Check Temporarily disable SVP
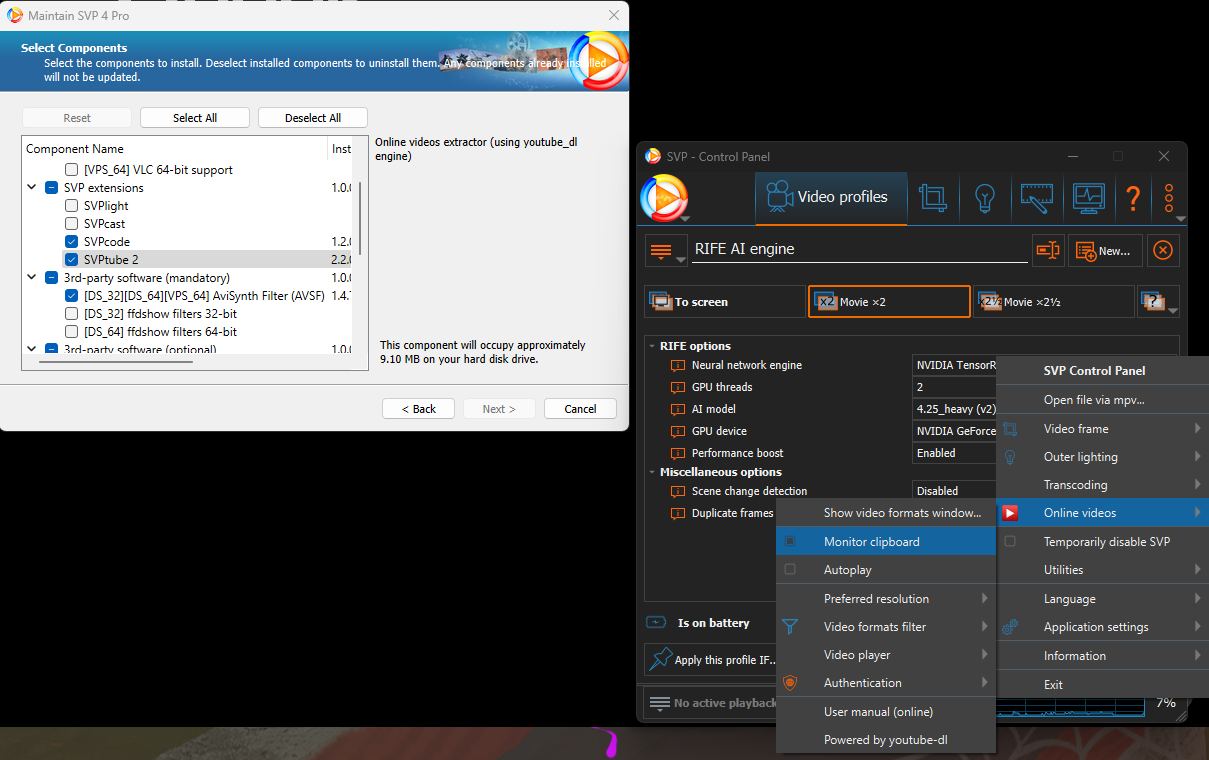The image size is (1209, 760). (x=1010, y=541)
